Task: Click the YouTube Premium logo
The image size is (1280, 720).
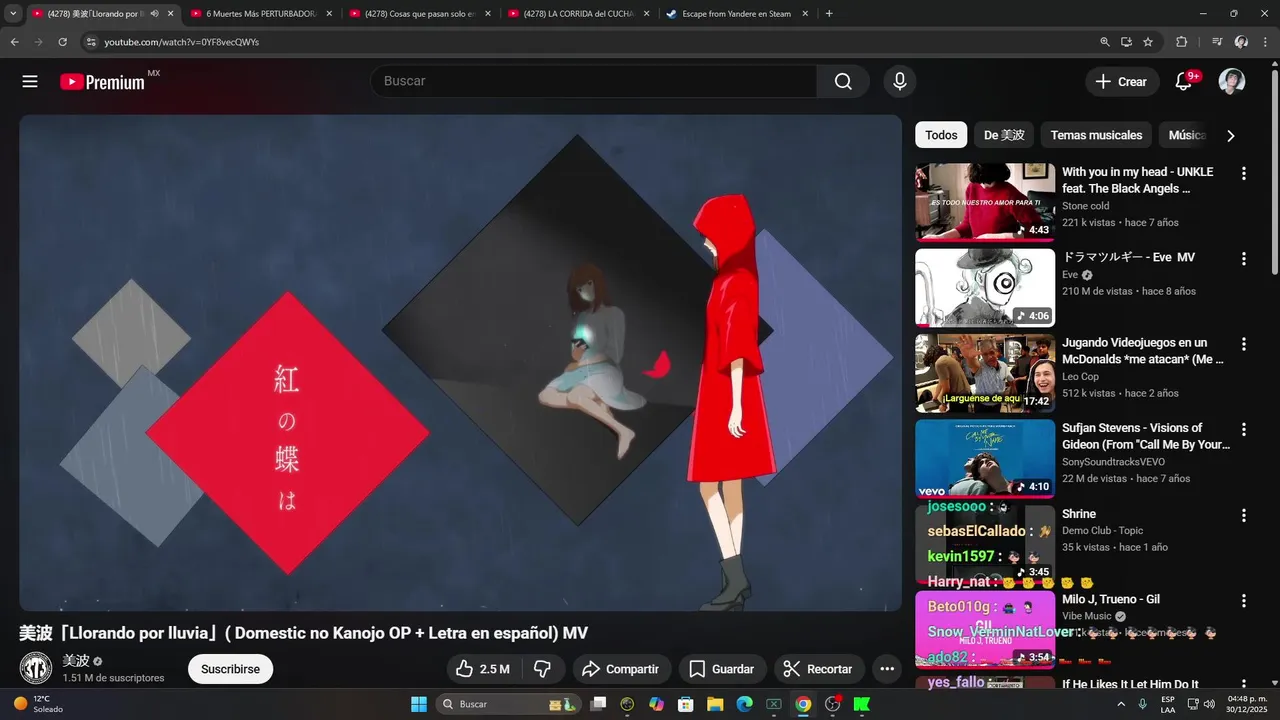Action: tap(103, 82)
